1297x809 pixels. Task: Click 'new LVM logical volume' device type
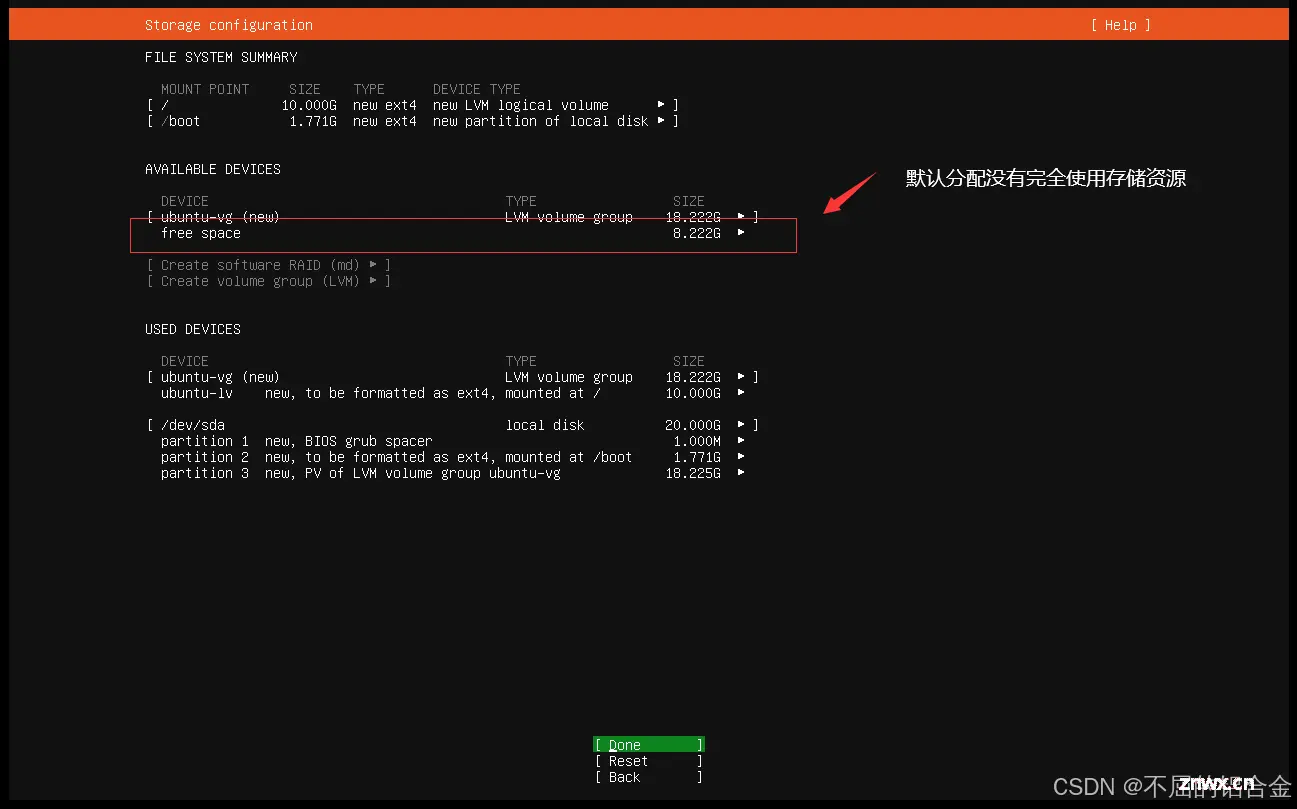click(x=520, y=105)
